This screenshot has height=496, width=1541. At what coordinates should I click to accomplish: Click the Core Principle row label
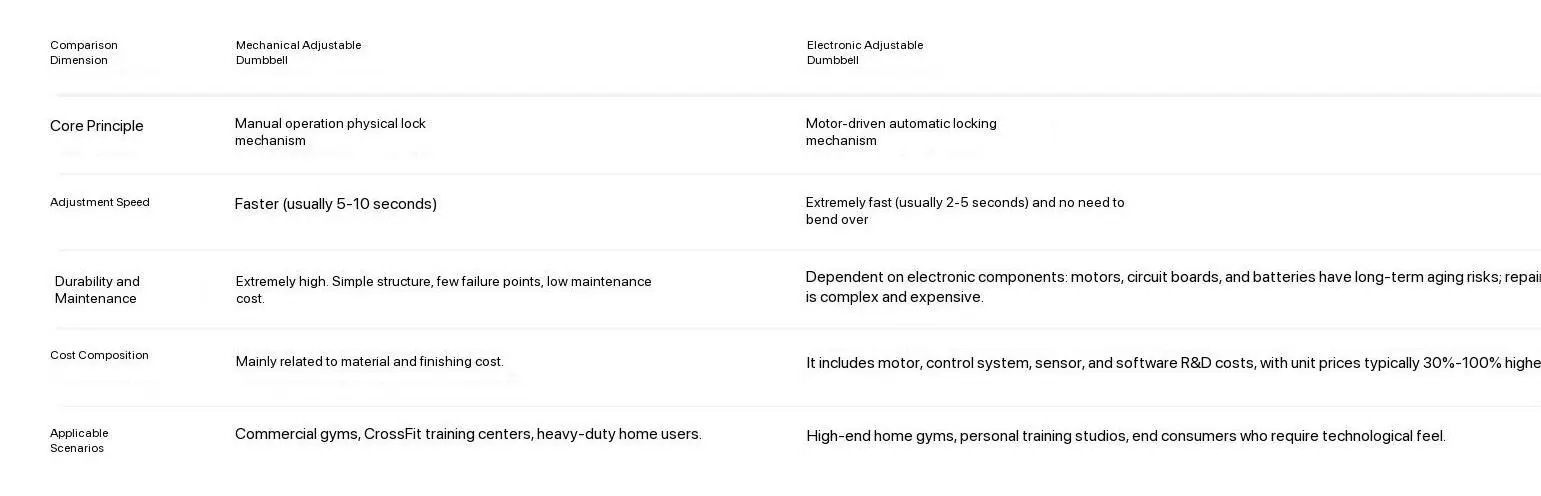click(x=97, y=126)
